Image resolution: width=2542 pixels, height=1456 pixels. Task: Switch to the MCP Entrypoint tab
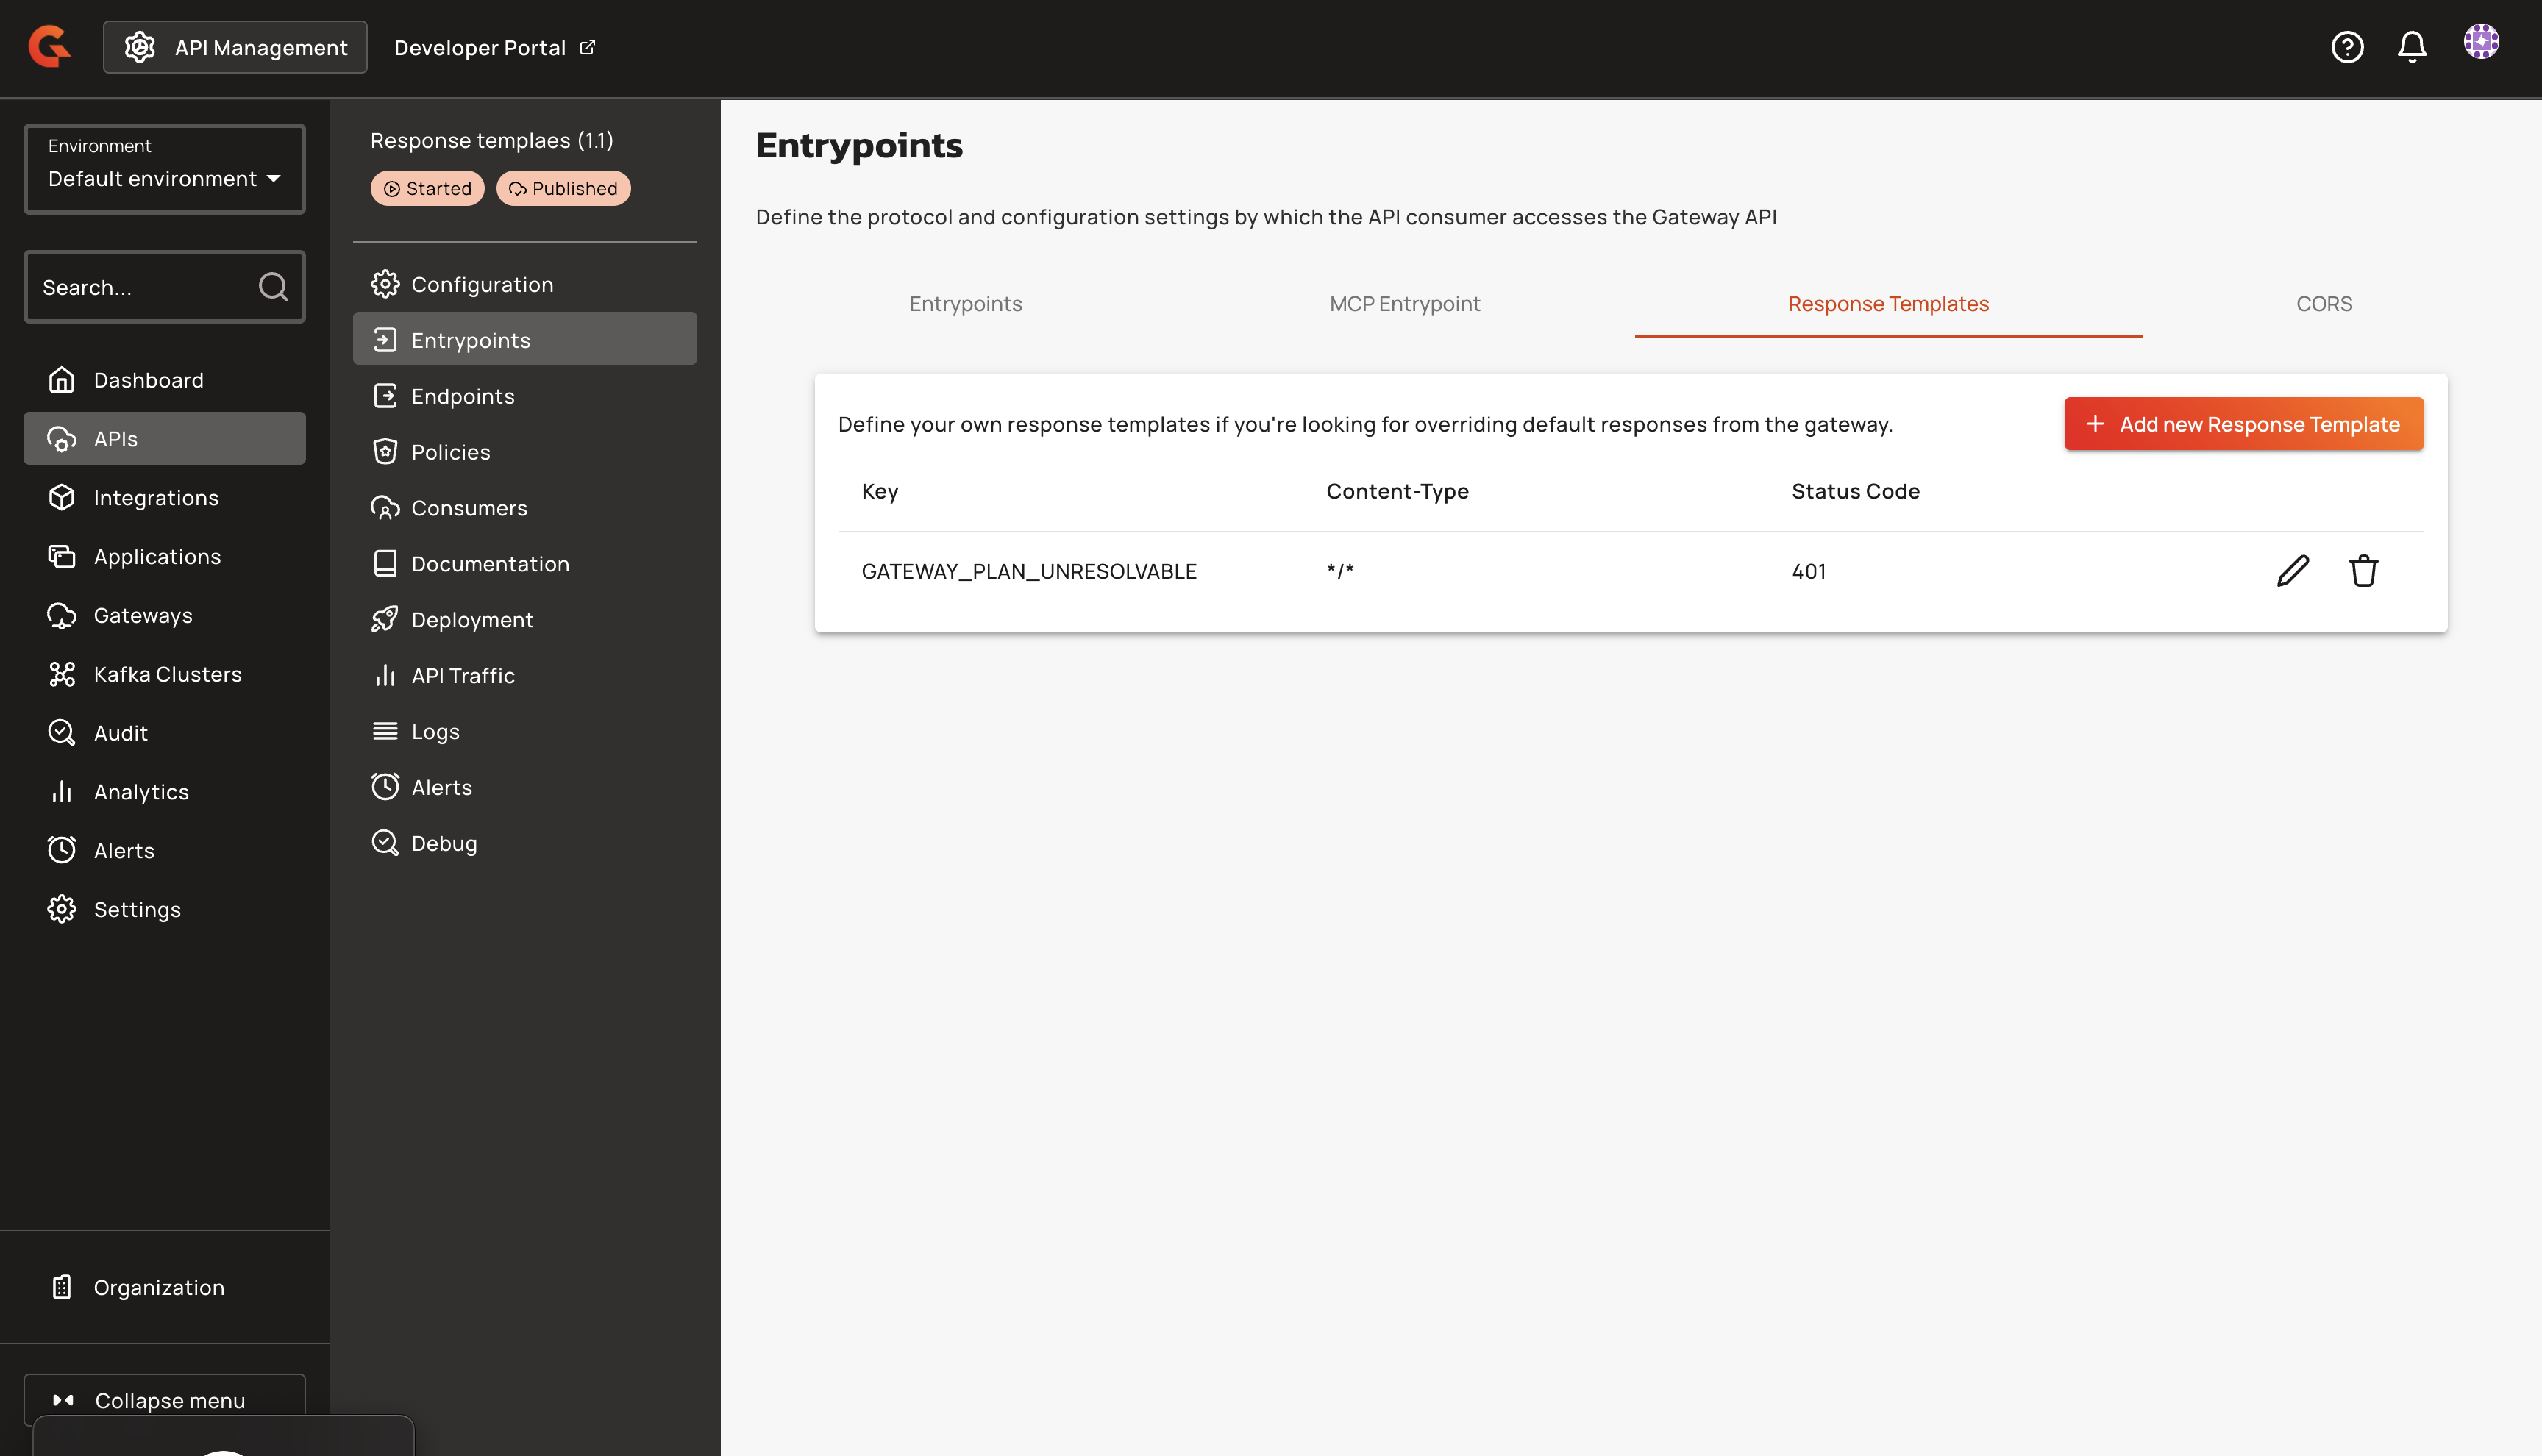coord(1404,304)
